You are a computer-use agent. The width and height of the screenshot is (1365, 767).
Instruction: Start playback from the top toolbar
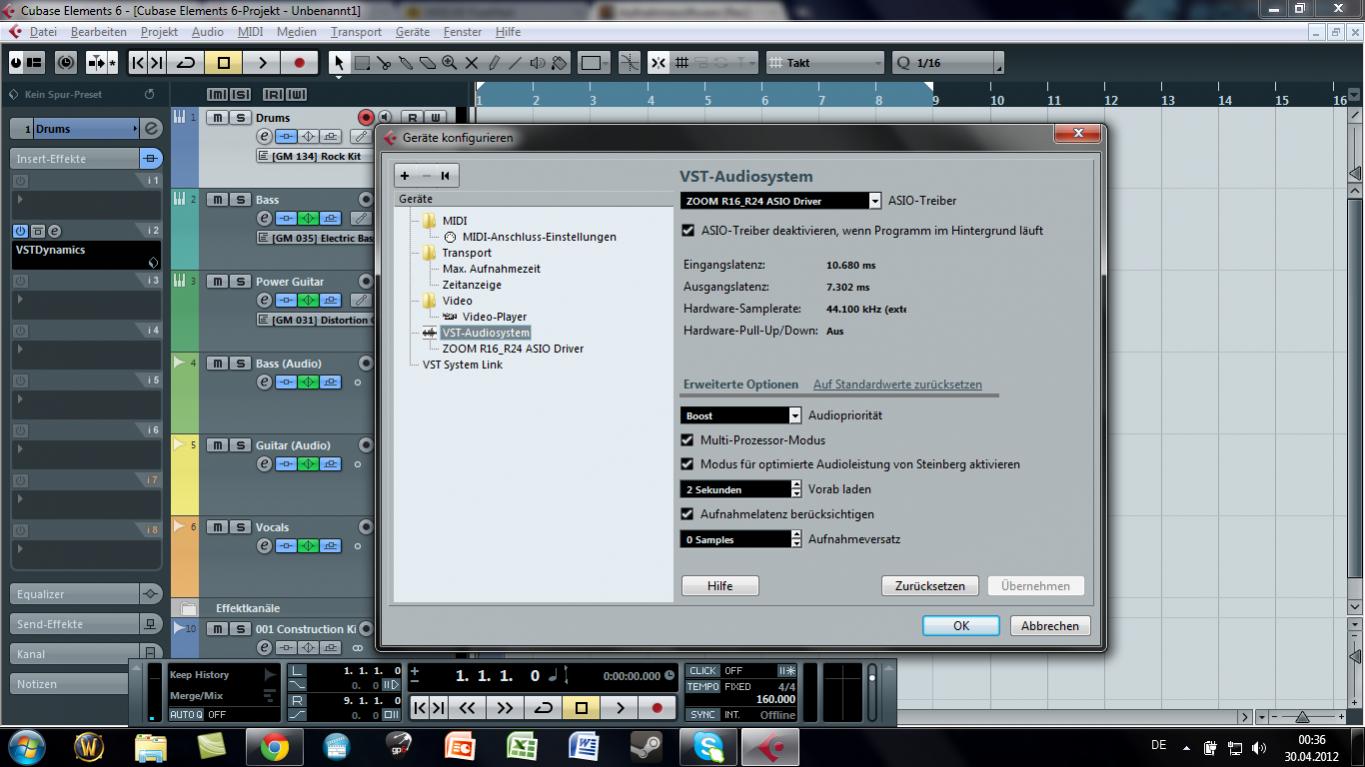click(261, 63)
